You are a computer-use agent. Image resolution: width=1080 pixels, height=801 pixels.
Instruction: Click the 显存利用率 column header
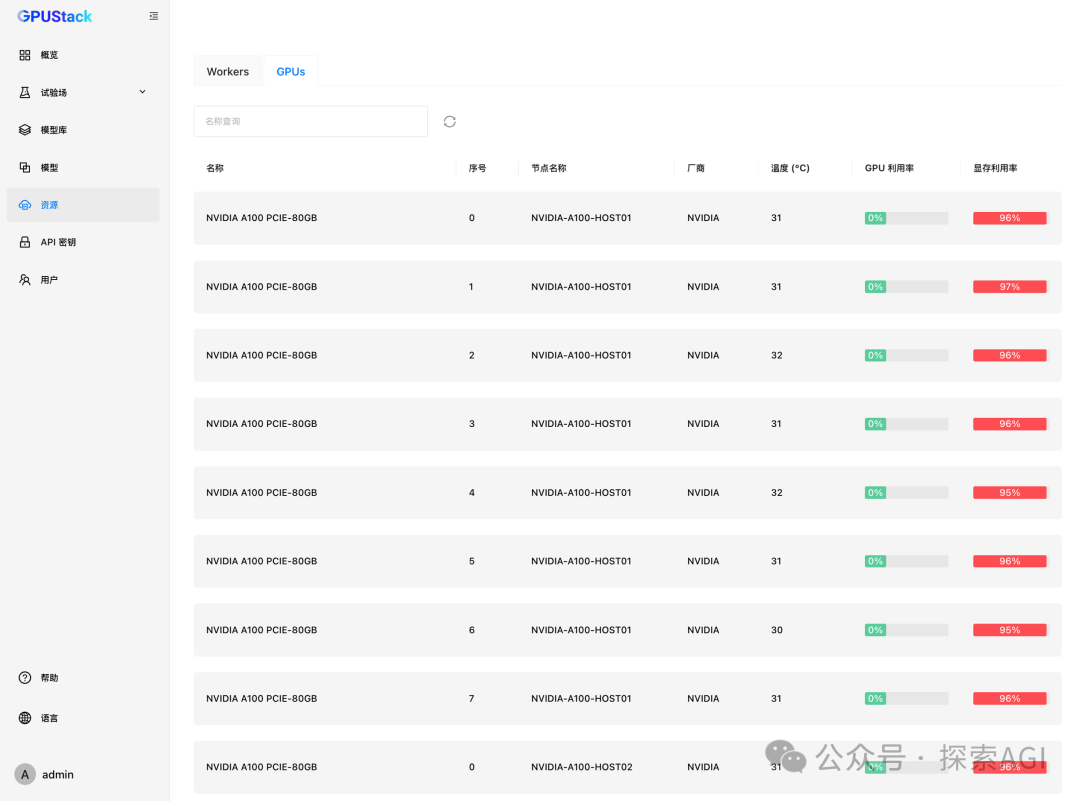(995, 168)
